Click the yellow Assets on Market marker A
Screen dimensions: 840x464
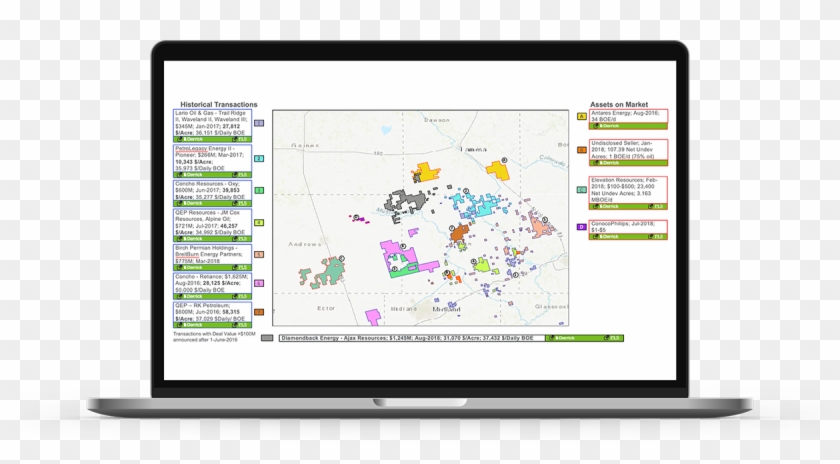tap(582, 116)
